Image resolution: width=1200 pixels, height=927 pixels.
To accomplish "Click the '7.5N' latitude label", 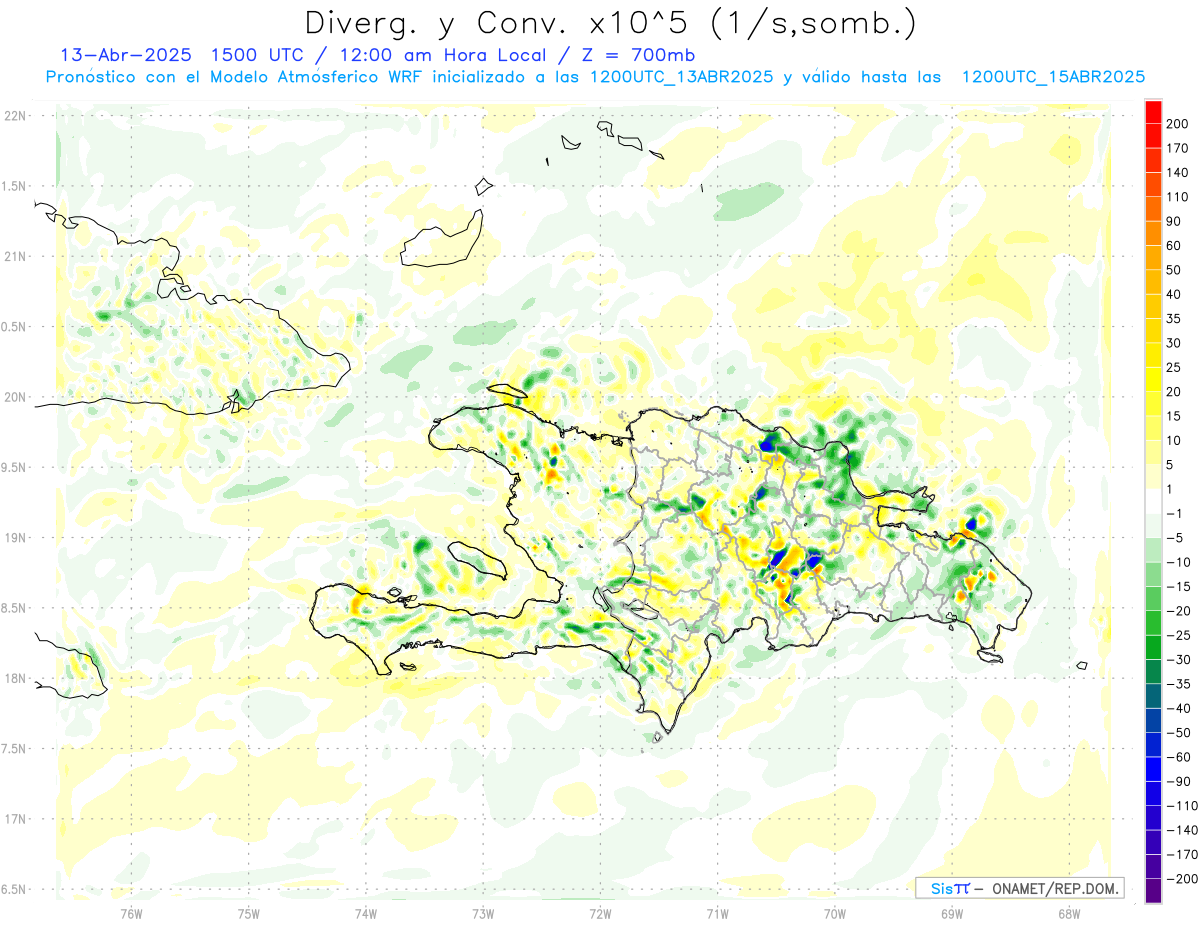I will (x=14, y=749).
